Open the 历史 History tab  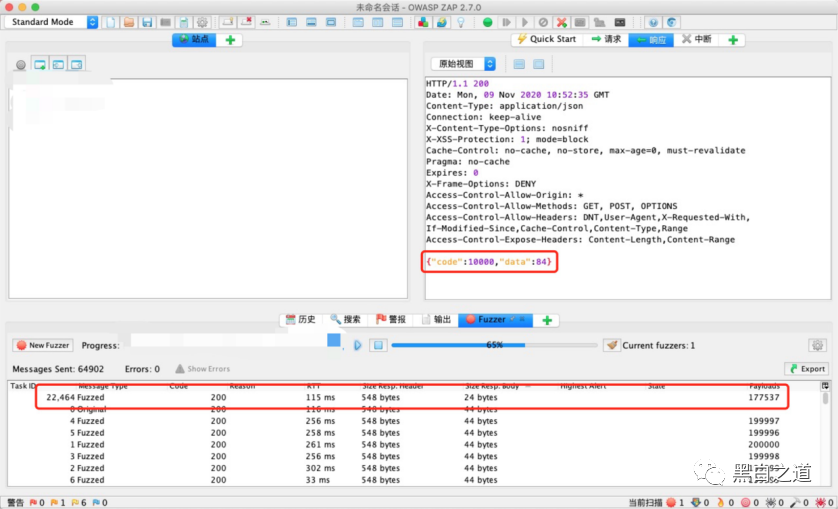pos(301,320)
